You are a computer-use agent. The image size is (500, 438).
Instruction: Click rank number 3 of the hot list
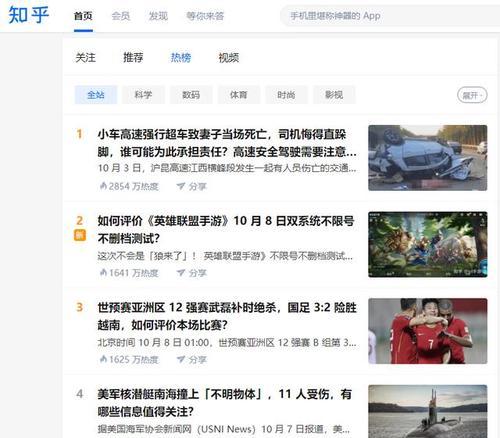click(x=79, y=307)
